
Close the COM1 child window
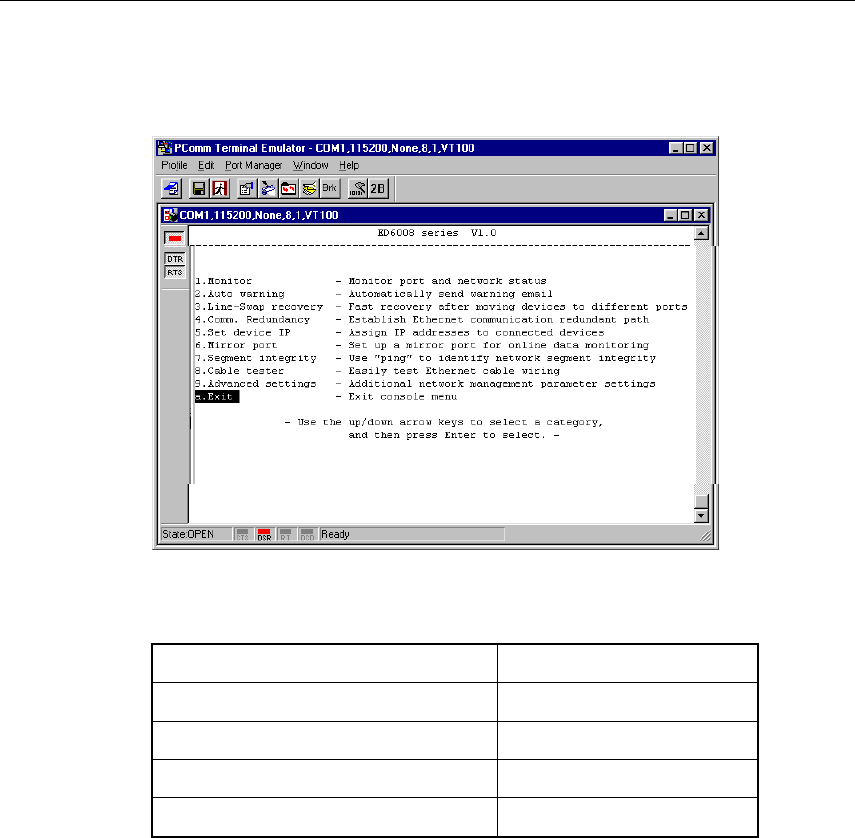coord(701,215)
